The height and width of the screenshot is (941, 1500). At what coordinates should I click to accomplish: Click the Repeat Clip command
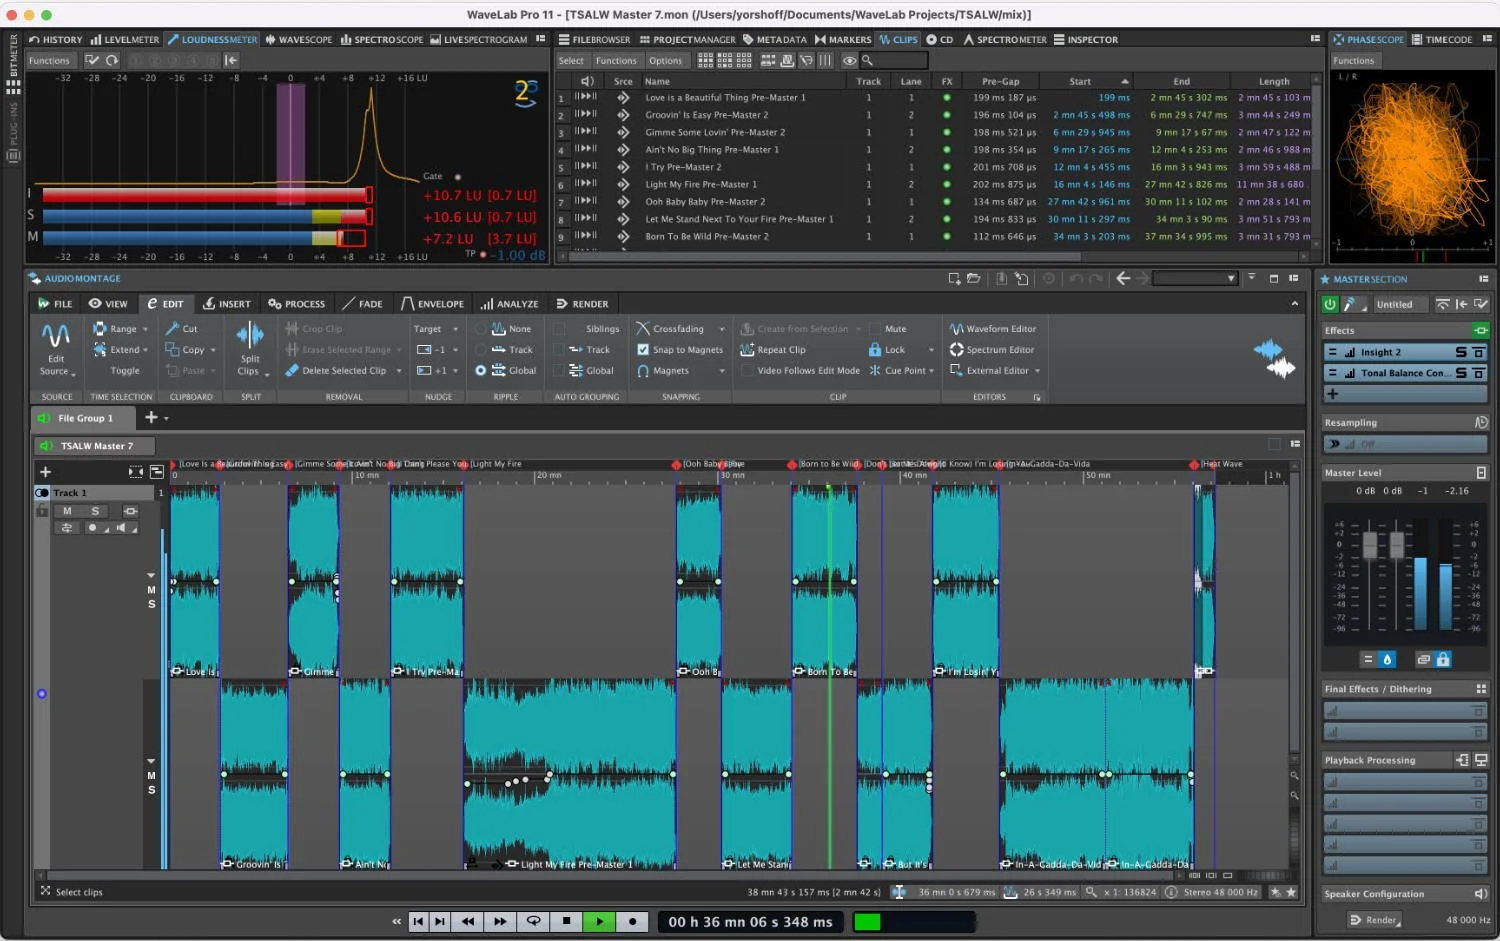(773, 350)
